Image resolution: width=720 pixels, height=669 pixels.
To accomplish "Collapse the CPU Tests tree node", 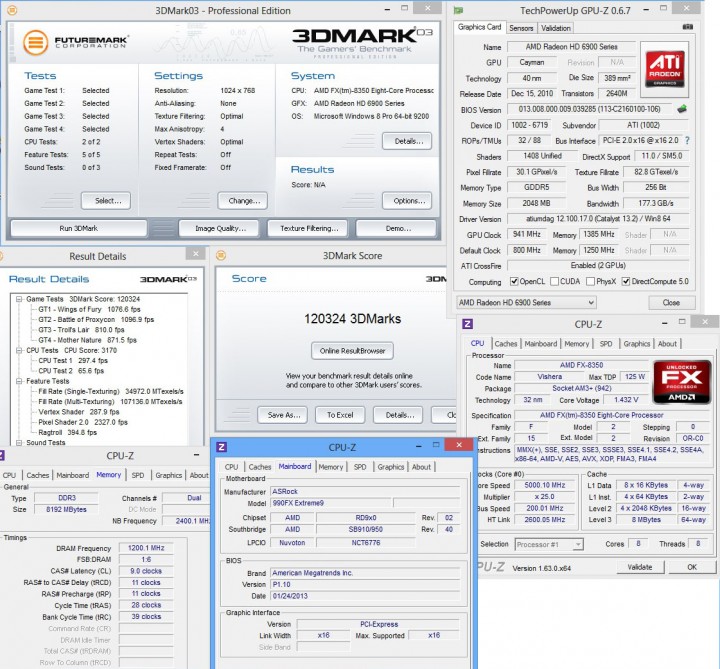I will pos(19,350).
